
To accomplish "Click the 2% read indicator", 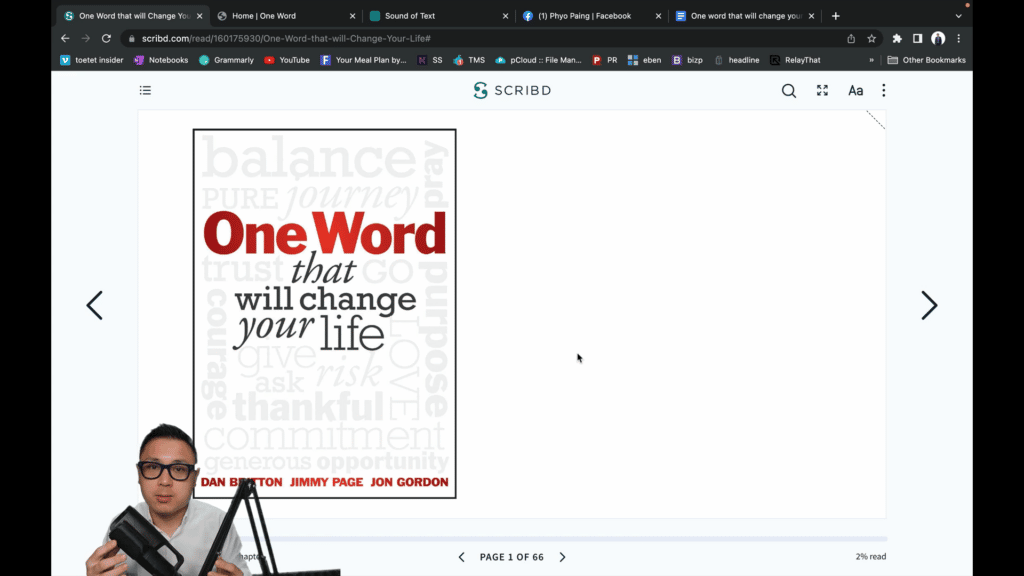I will (x=871, y=556).
